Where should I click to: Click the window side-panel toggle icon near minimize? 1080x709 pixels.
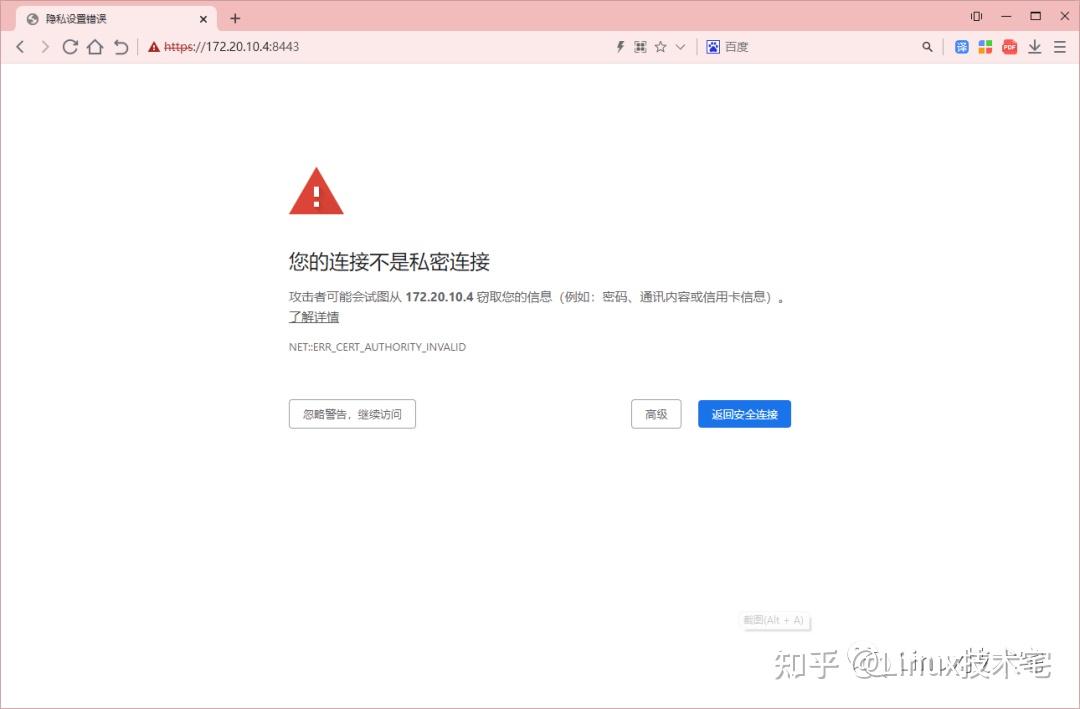point(976,16)
